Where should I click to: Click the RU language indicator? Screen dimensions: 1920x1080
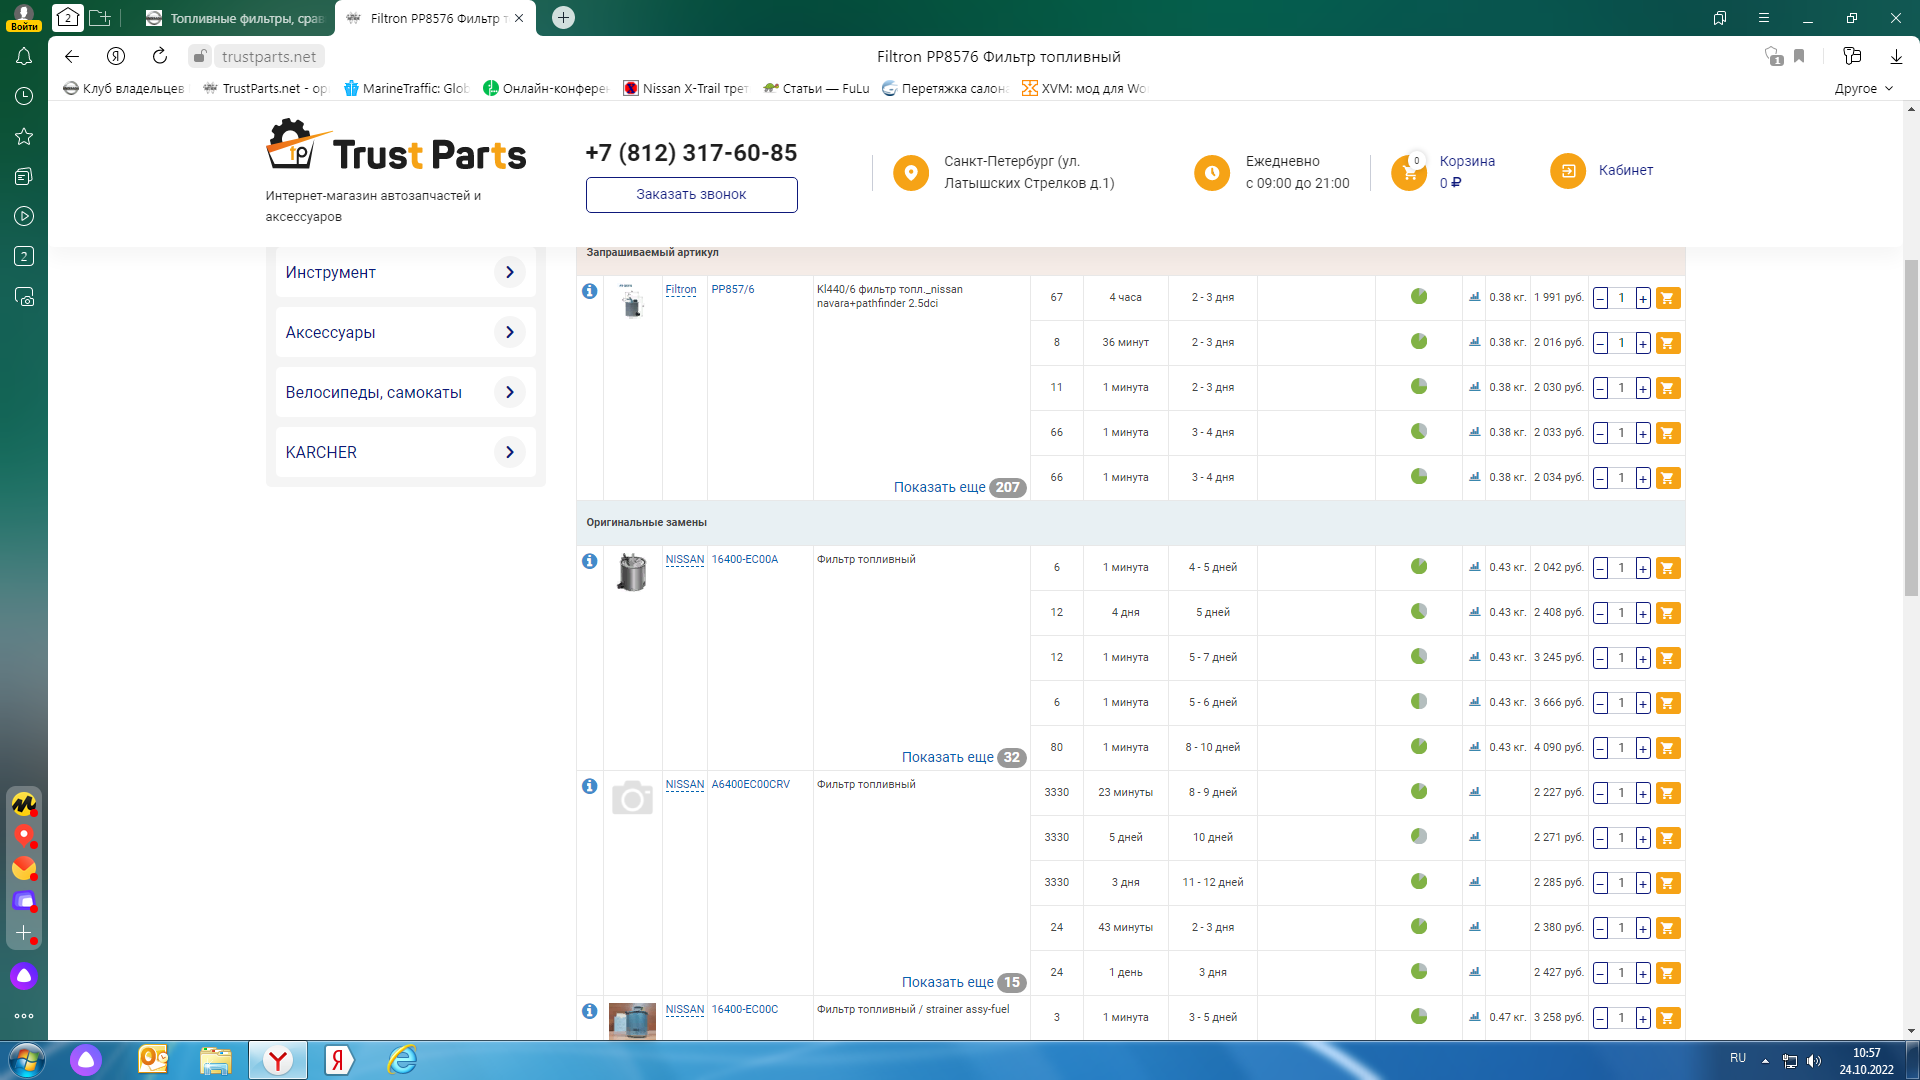(x=1738, y=1059)
